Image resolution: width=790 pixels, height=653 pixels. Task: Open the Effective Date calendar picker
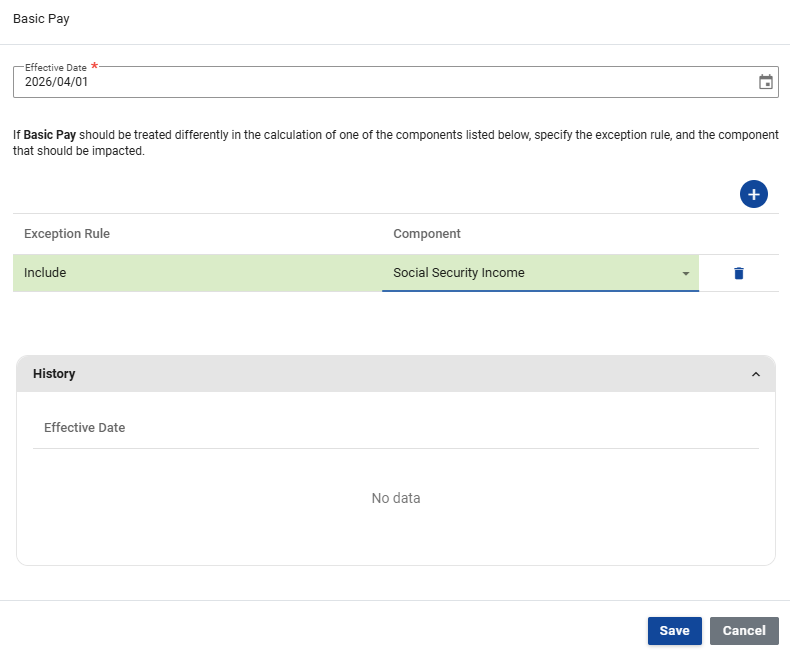pos(766,82)
